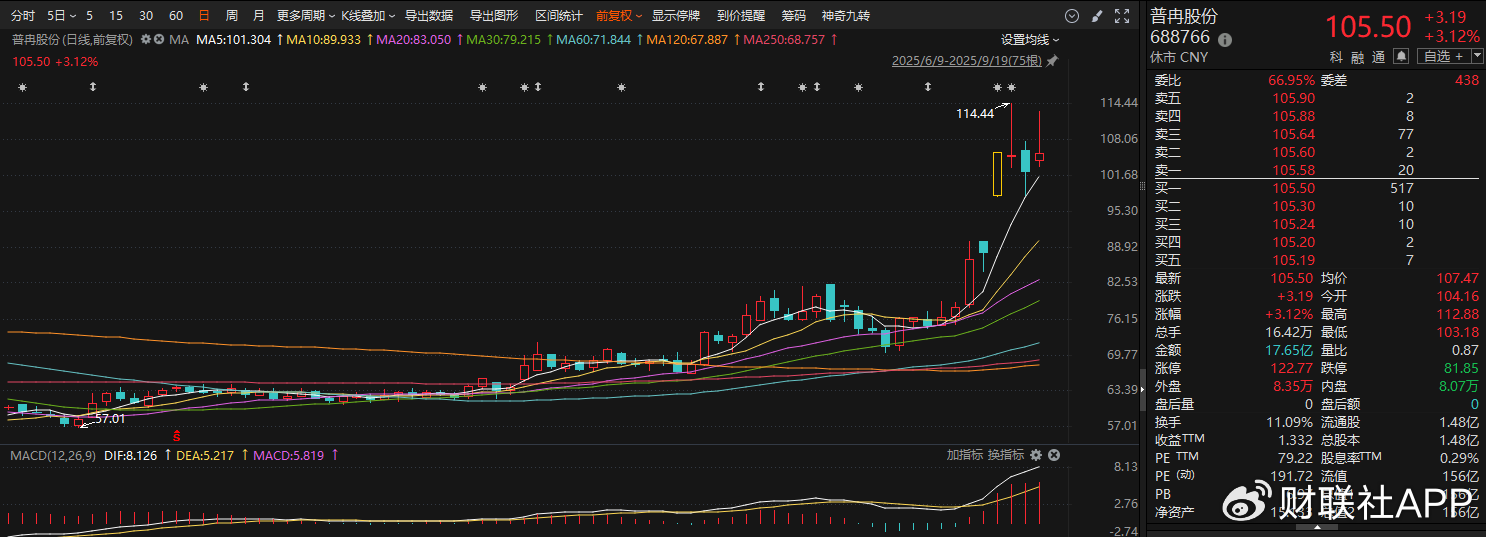Open the 筹码 tab
This screenshot has height=537, width=1486.
[793, 16]
